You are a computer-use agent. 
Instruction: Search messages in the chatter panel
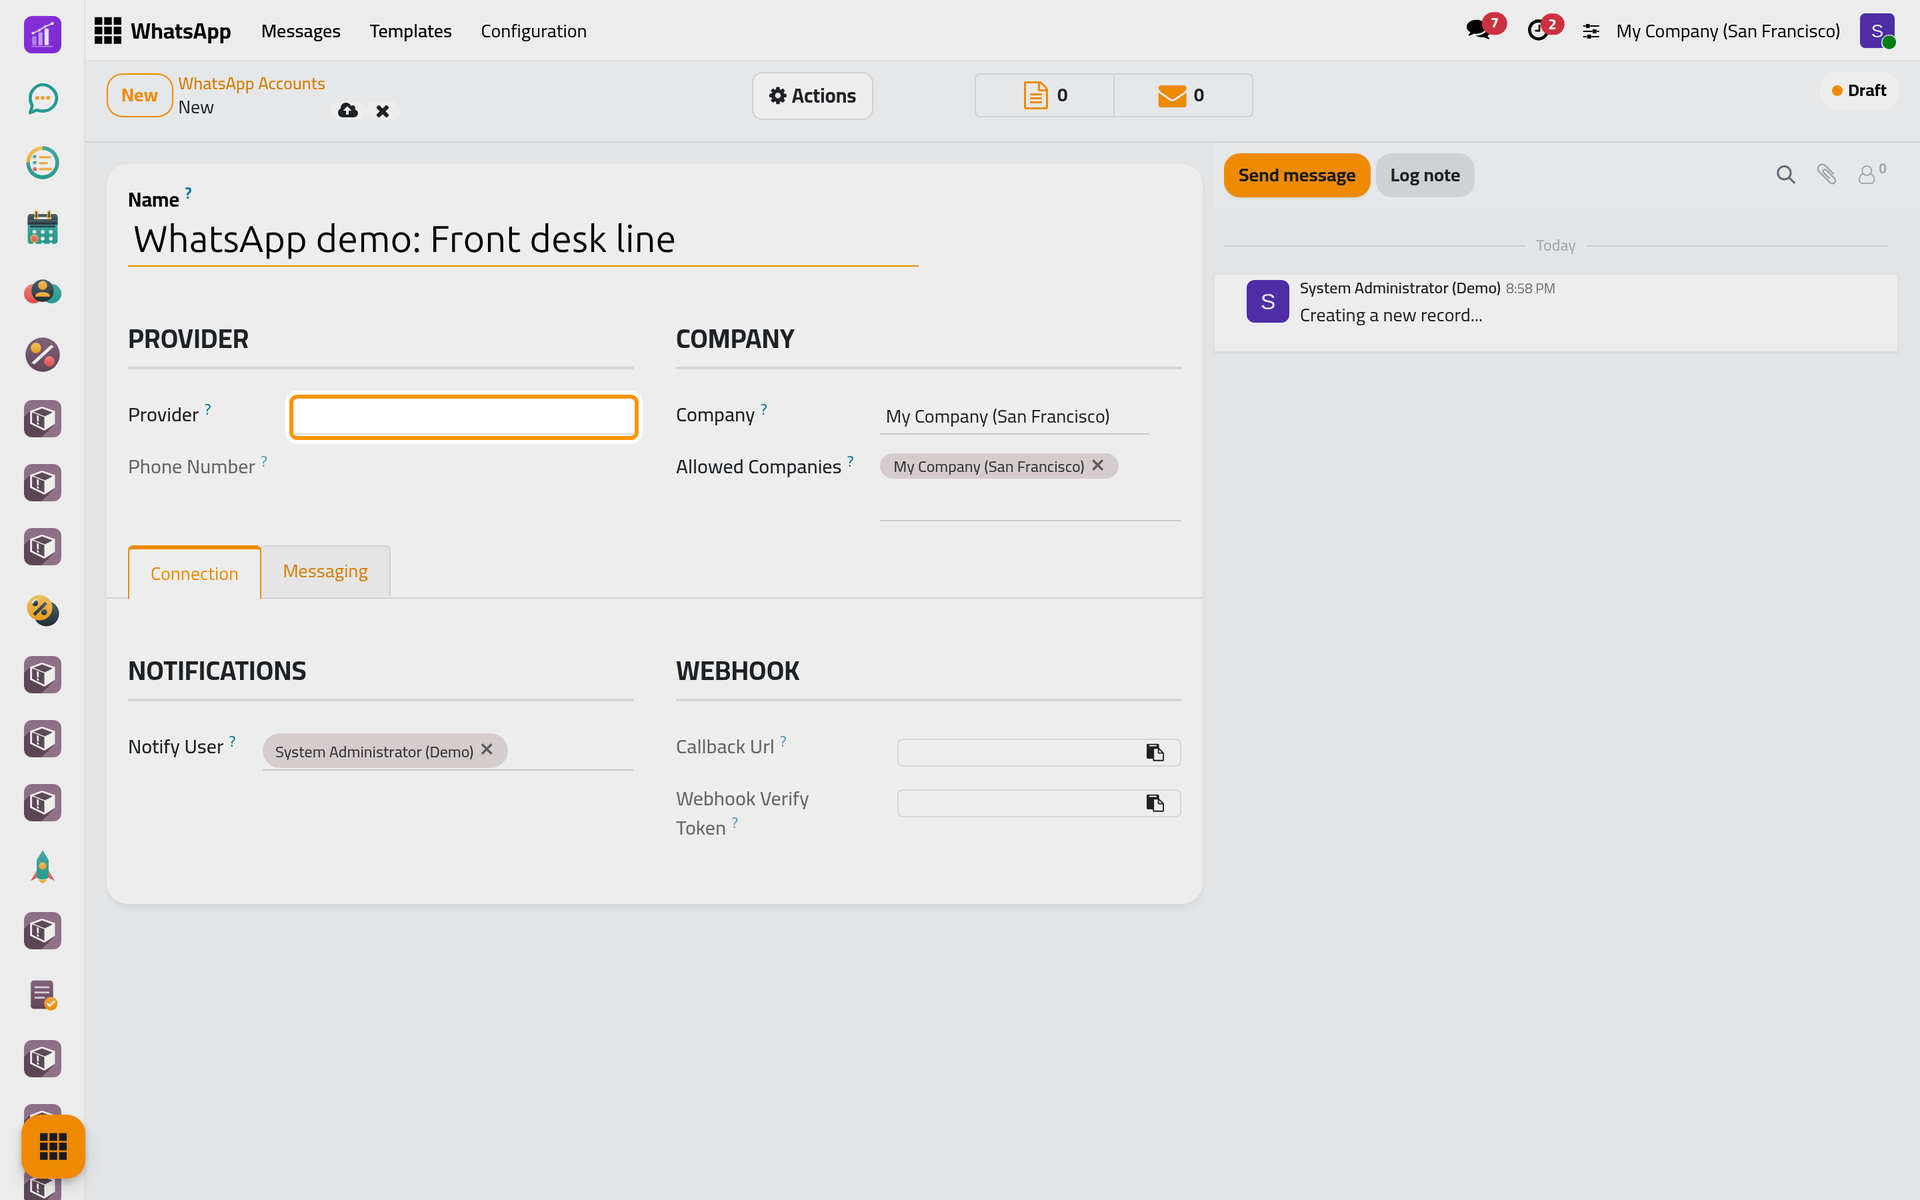pos(1785,175)
